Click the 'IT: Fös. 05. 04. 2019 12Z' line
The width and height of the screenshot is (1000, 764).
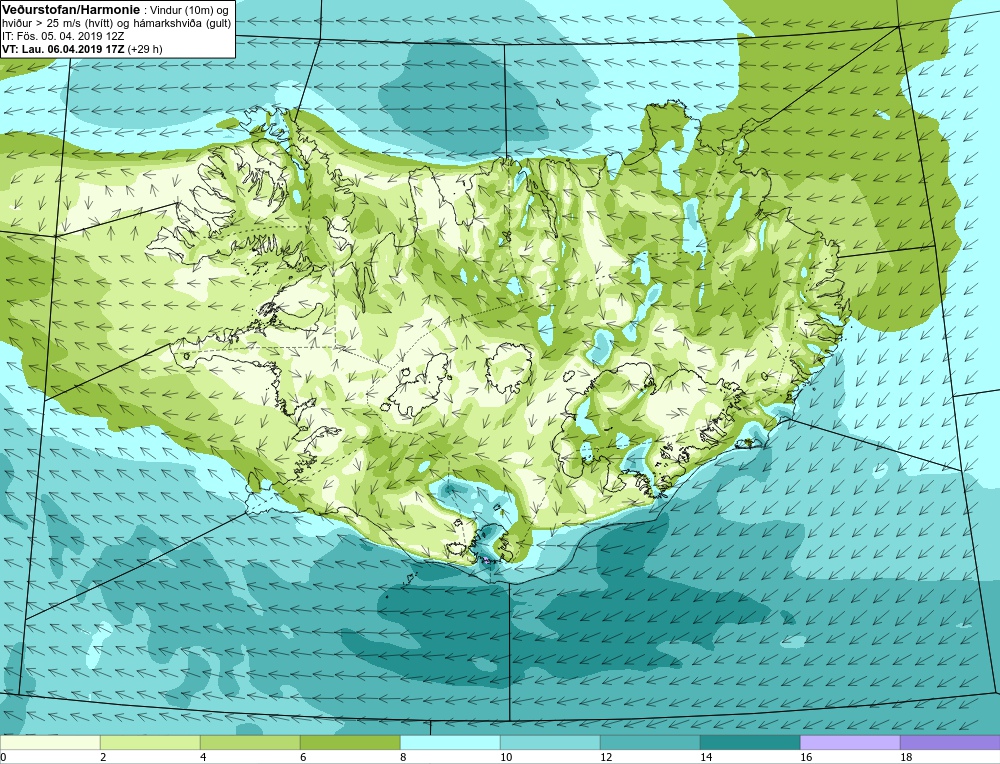63,36
